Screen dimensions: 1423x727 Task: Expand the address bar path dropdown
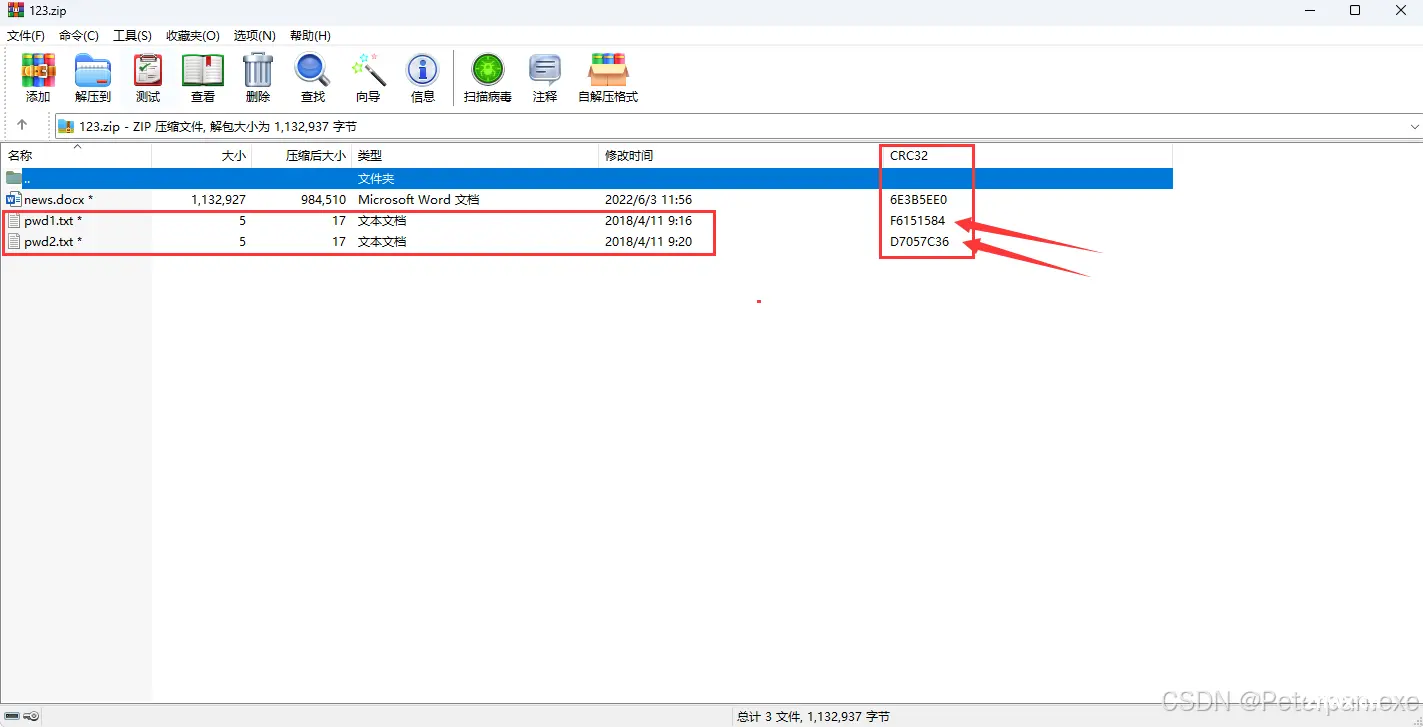(1414, 126)
